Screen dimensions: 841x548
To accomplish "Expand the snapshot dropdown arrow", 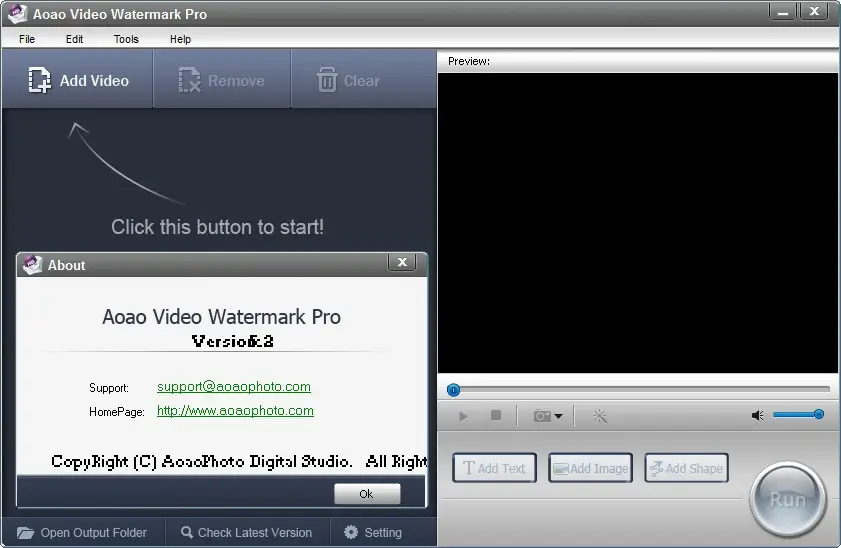I will [558, 417].
